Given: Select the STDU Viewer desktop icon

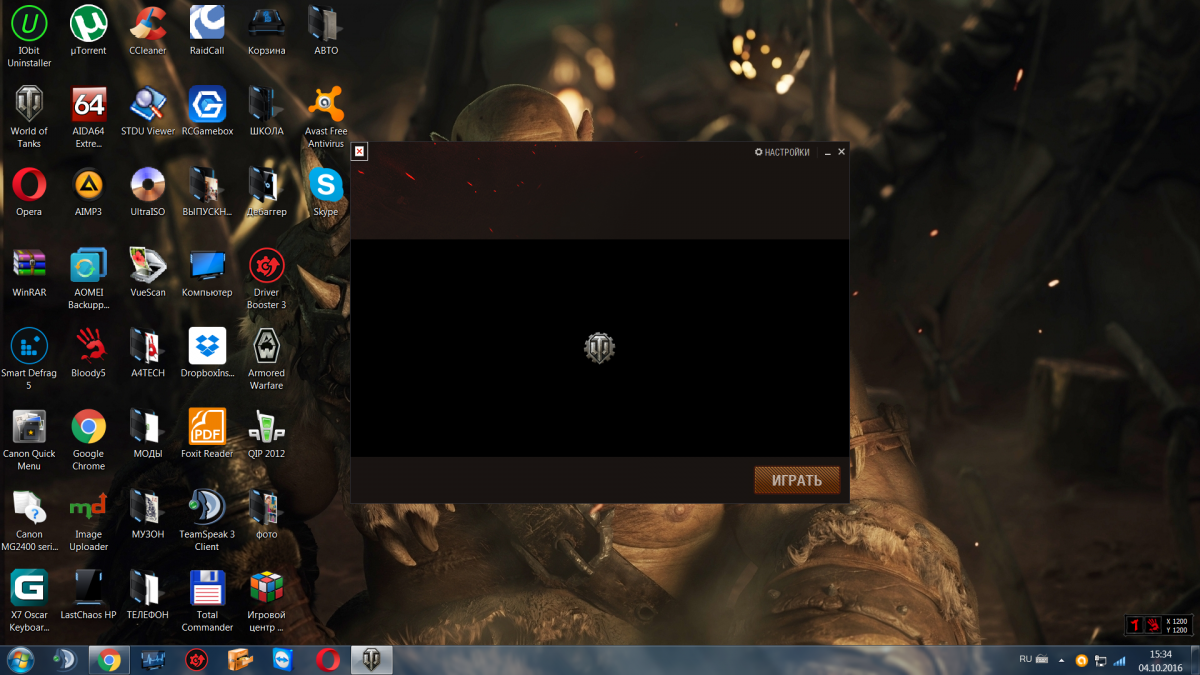Looking at the screenshot, I should [148, 112].
